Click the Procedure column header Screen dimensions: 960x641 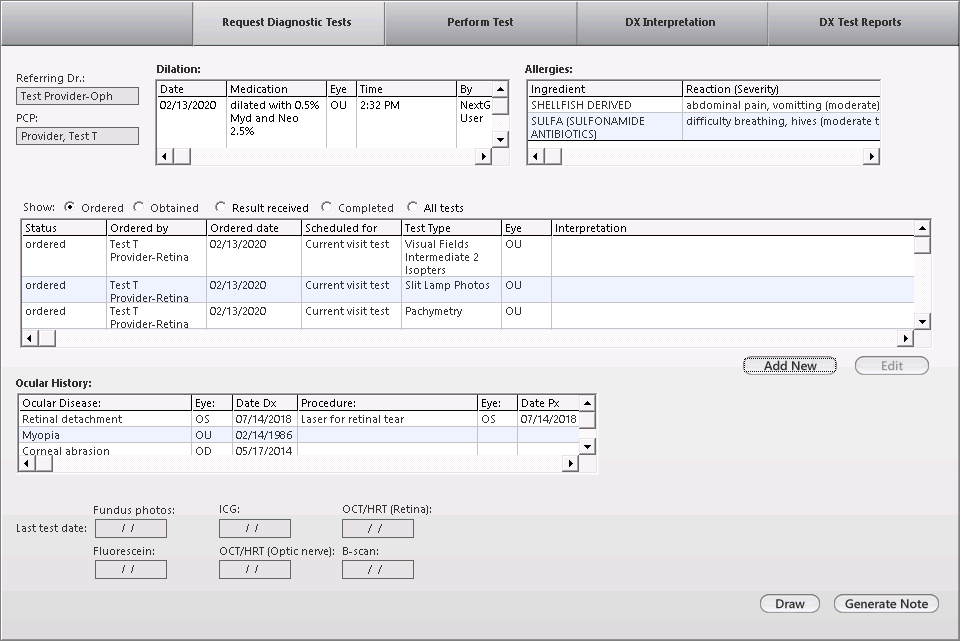tap(387, 403)
